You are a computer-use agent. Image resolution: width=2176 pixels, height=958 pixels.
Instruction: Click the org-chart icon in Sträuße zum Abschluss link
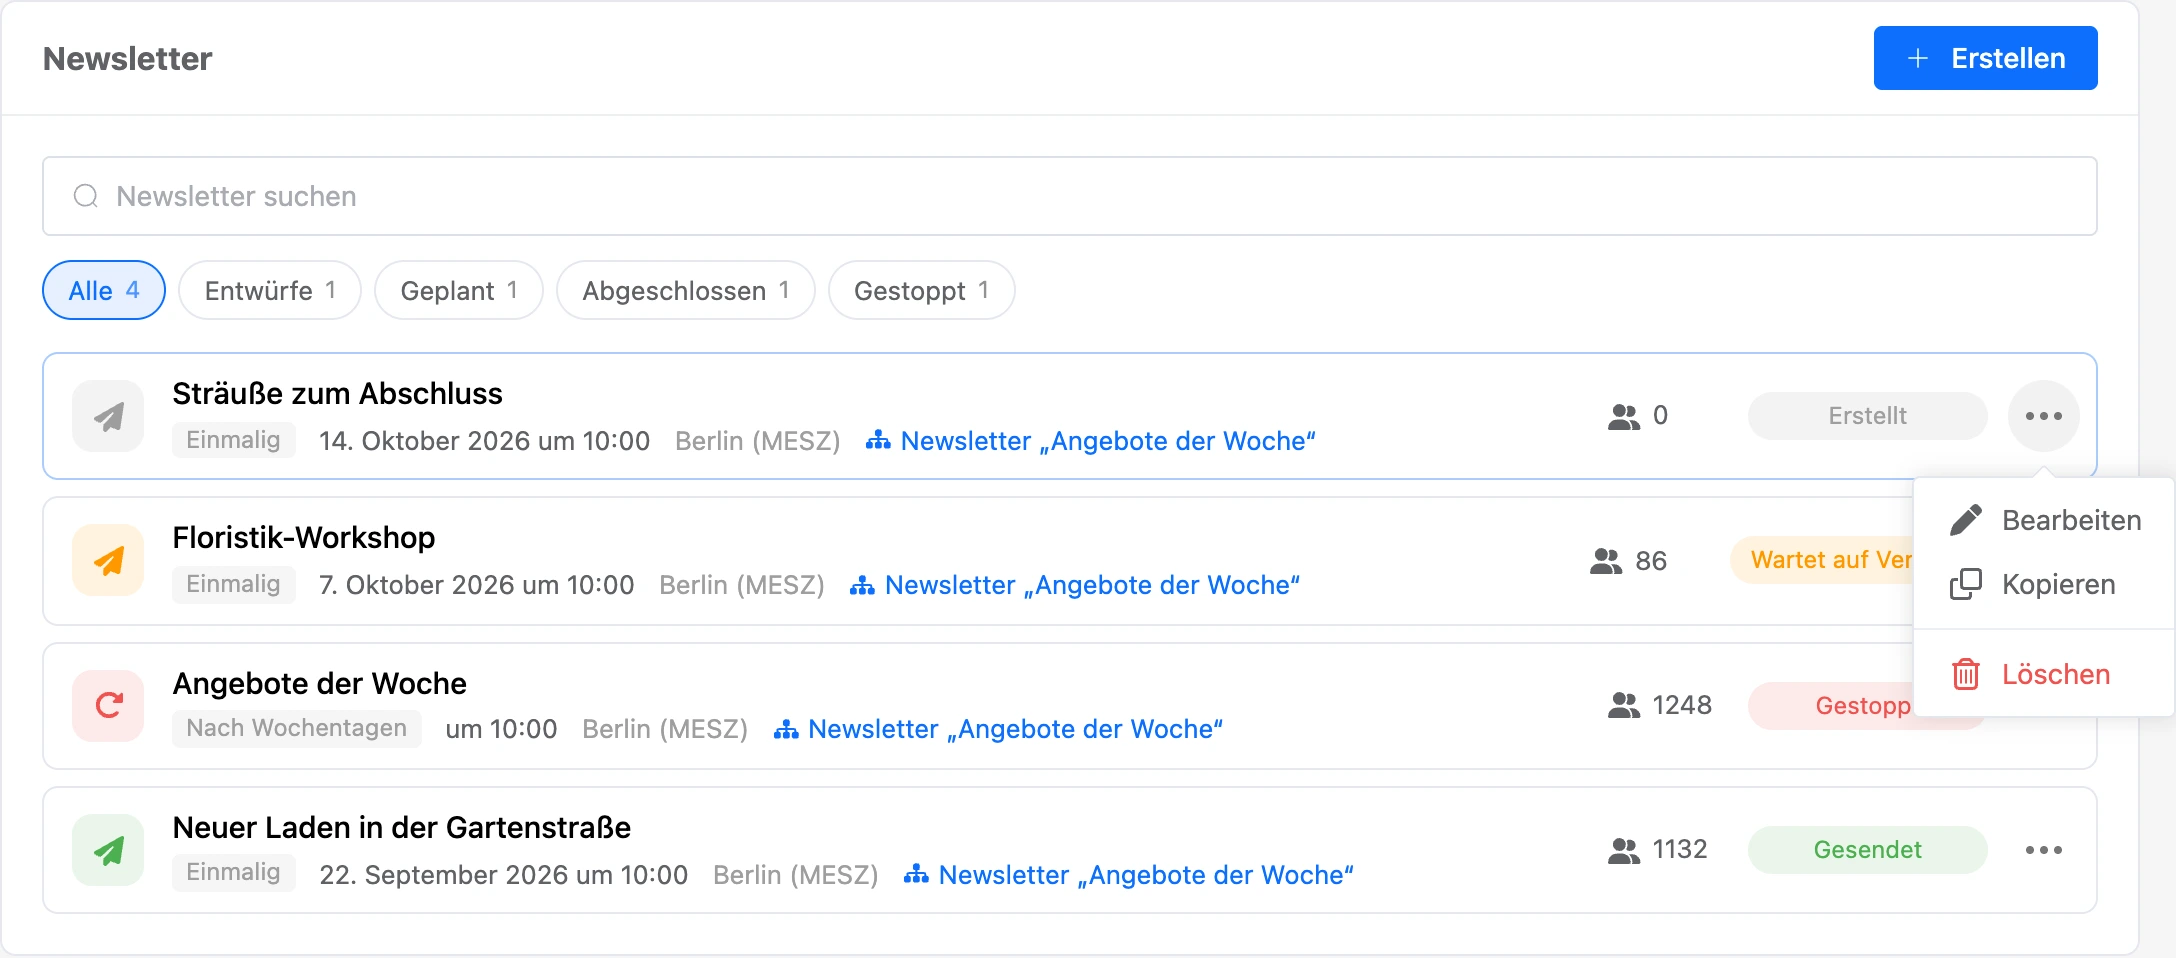[x=878, y=440]
